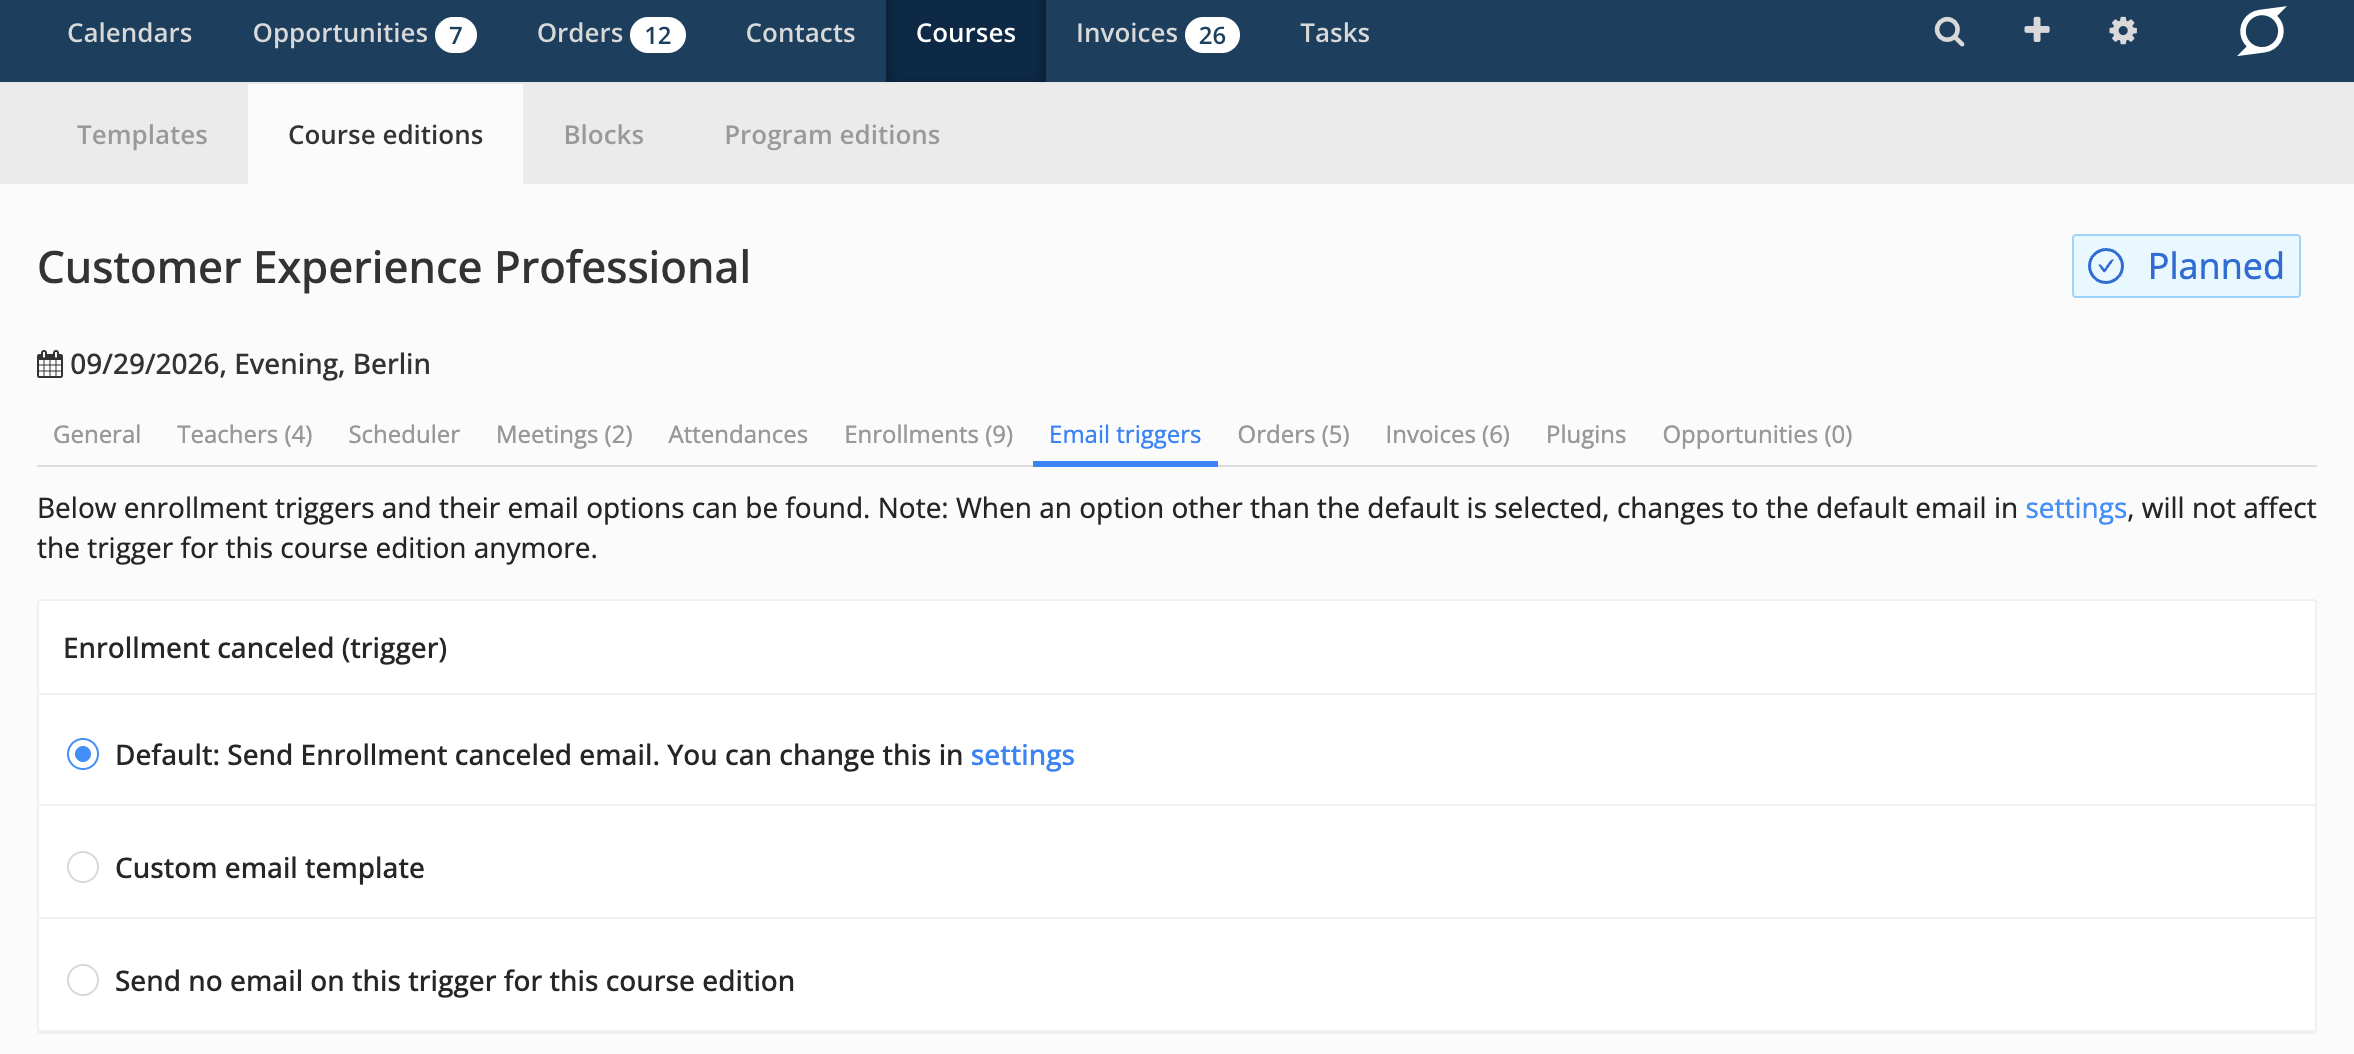Select the Email triggers tab

click(x=1125, y=435)
